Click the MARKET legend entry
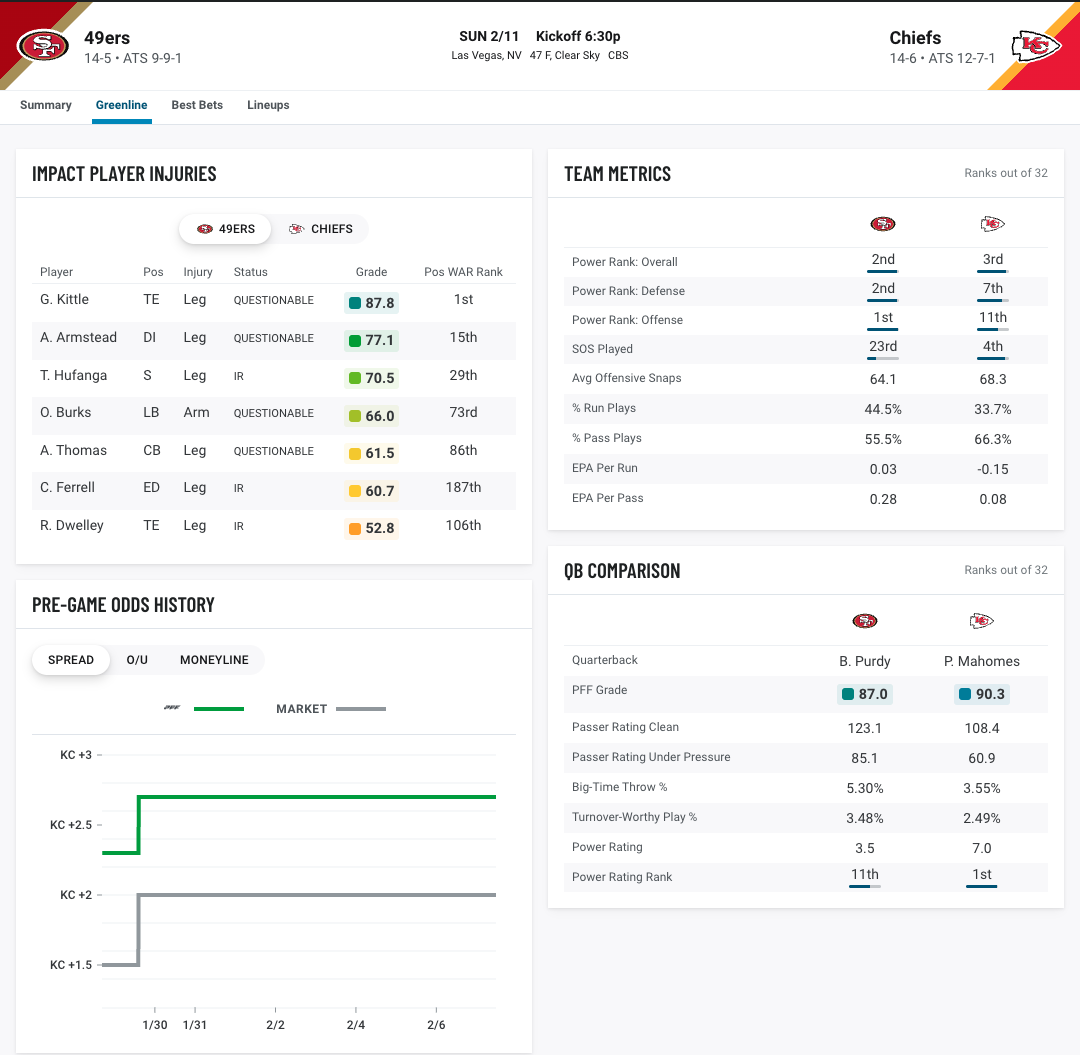 (331, 709)
